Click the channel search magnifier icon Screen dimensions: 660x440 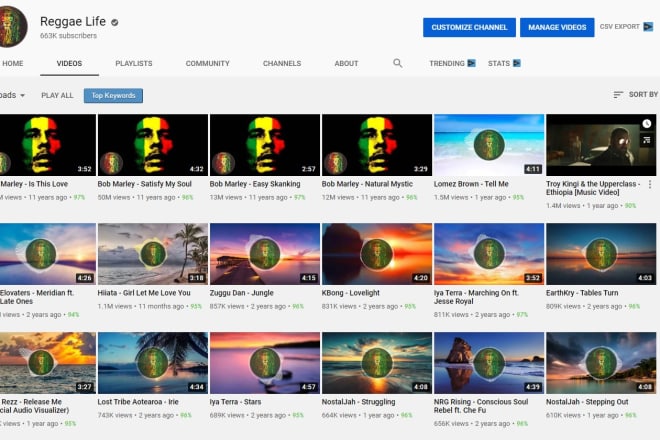(398, 63)
